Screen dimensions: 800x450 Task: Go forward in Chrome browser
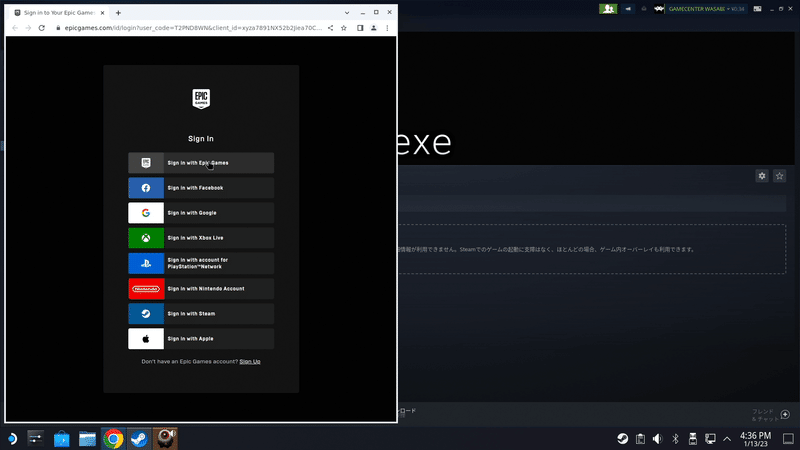pos(28,28)
